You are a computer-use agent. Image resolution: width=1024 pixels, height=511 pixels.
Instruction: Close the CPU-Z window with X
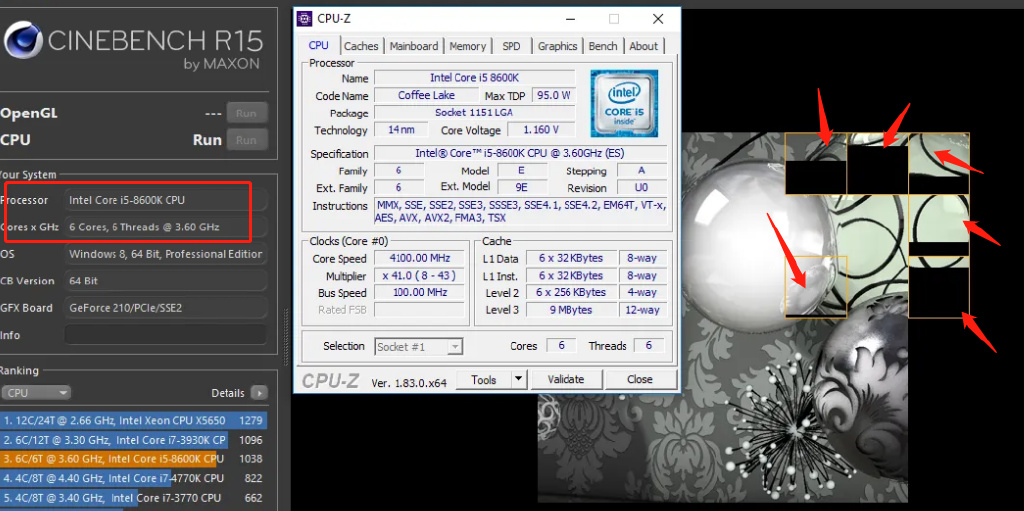point(656,18)
